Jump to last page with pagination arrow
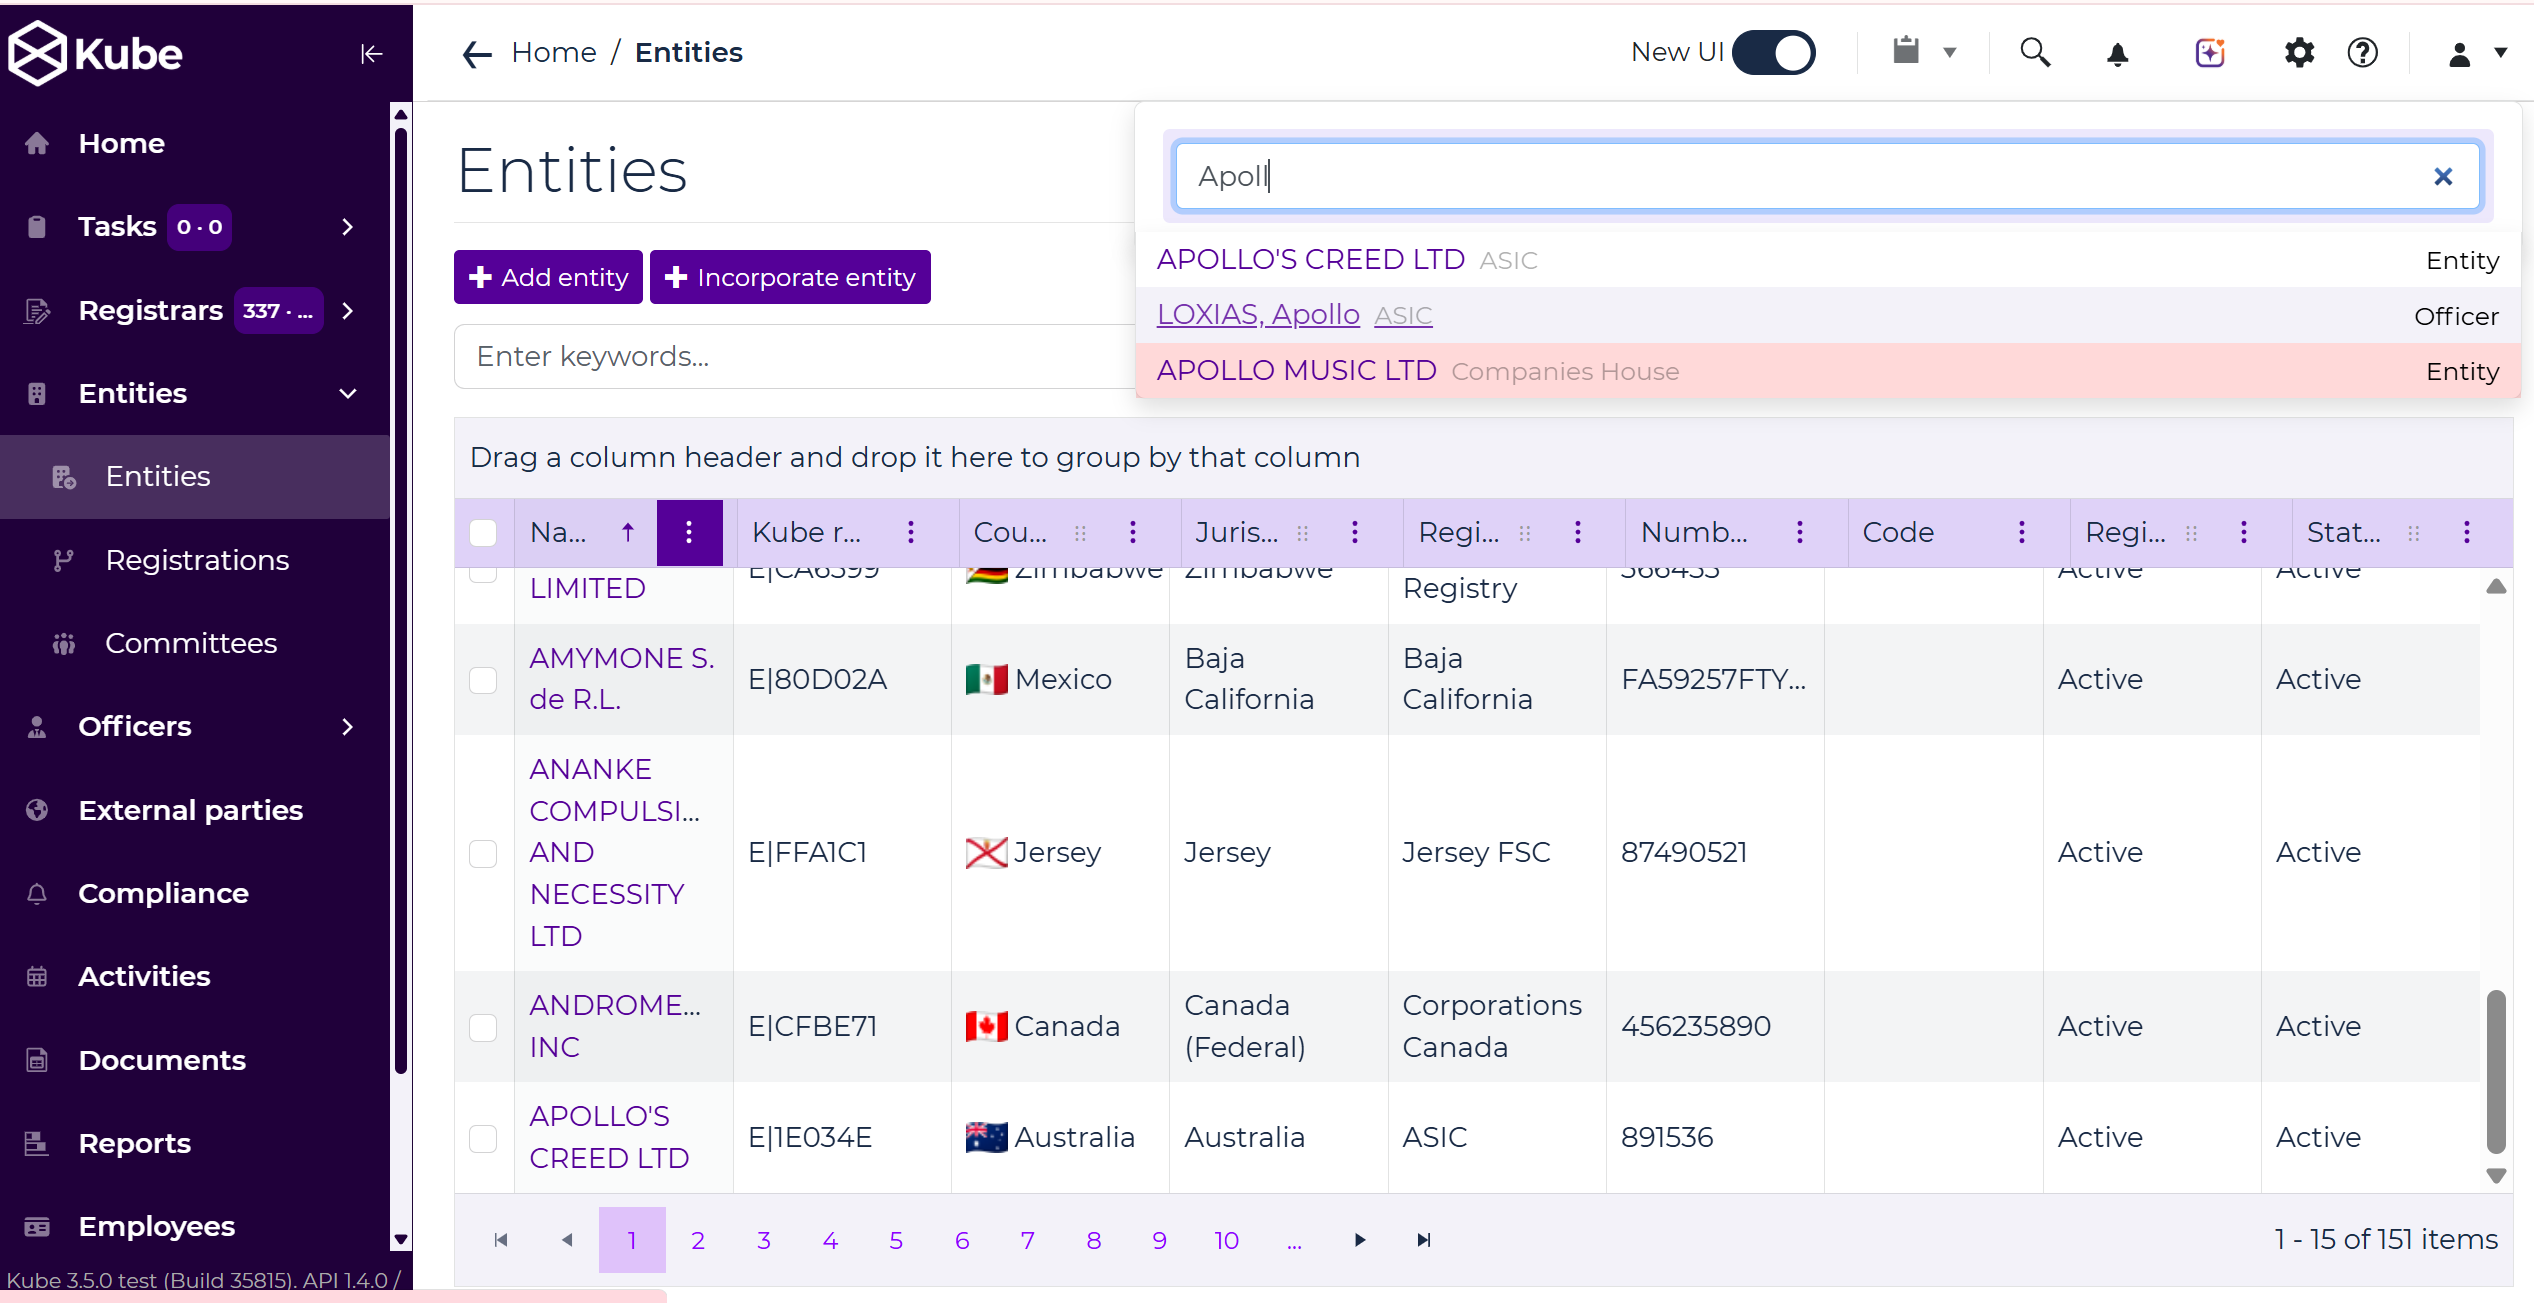Image resolution: width=2534 pixels, height=1303 pixels. (1424, 1240)
